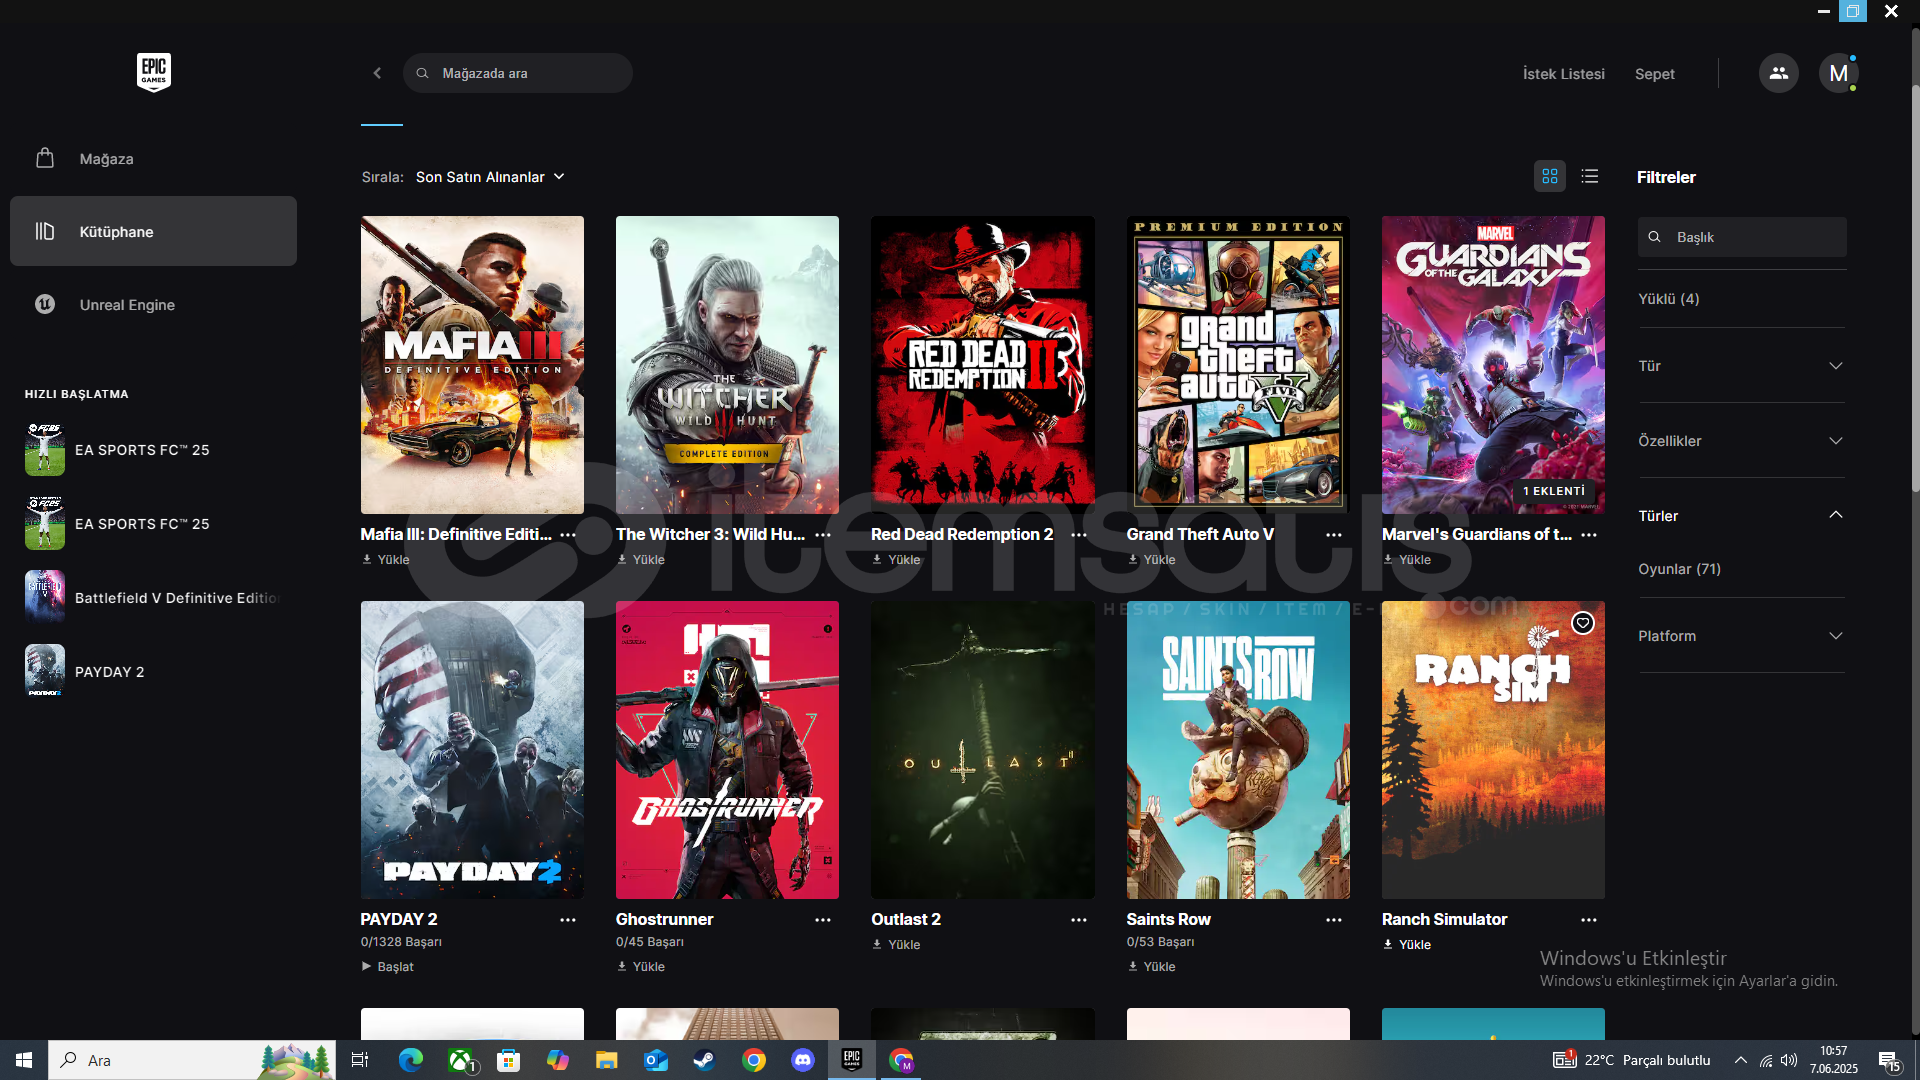Collapse the Türler filter
Viewport: 1920px width, 1080px height.
point(1741,516)
